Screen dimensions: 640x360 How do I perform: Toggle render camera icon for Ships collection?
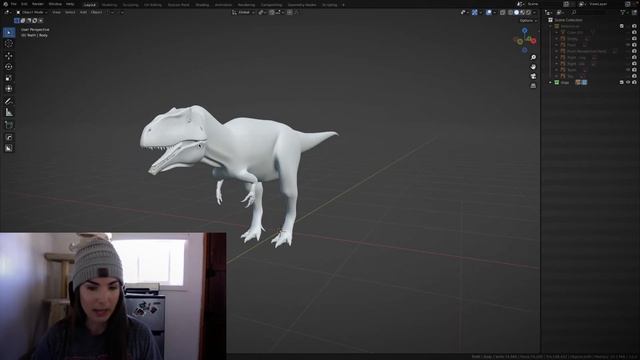(x=634, y=82)
